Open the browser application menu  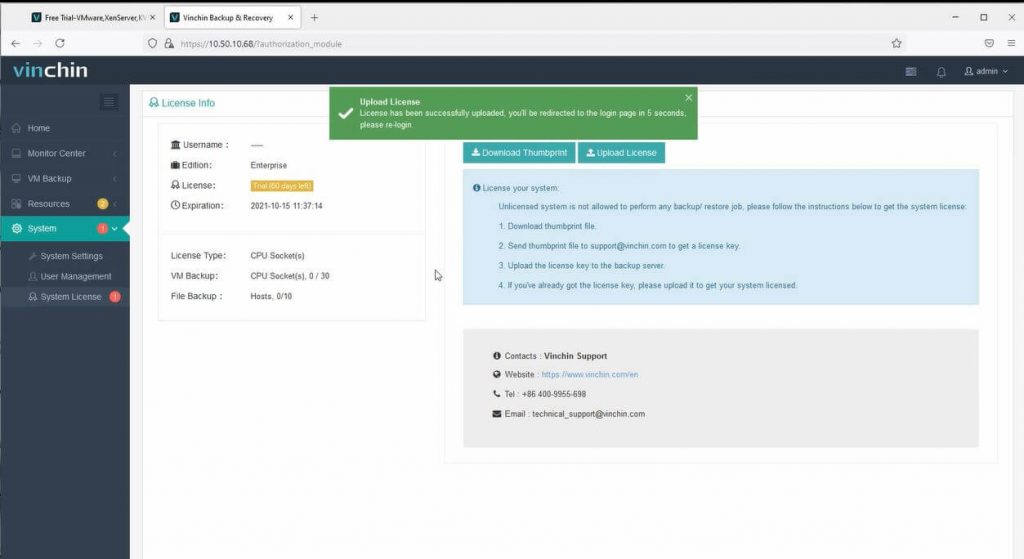click(1011, 44)
